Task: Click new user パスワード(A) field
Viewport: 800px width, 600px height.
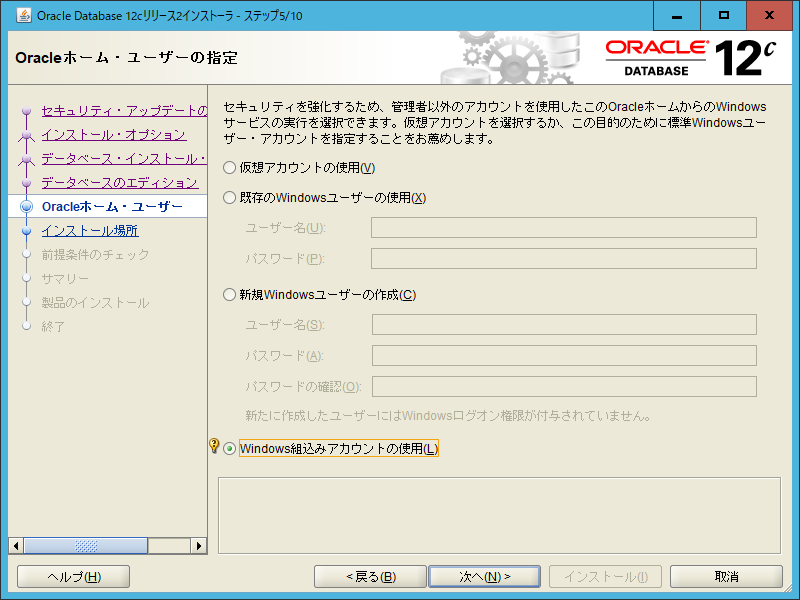Action: (x=564, y=356)
